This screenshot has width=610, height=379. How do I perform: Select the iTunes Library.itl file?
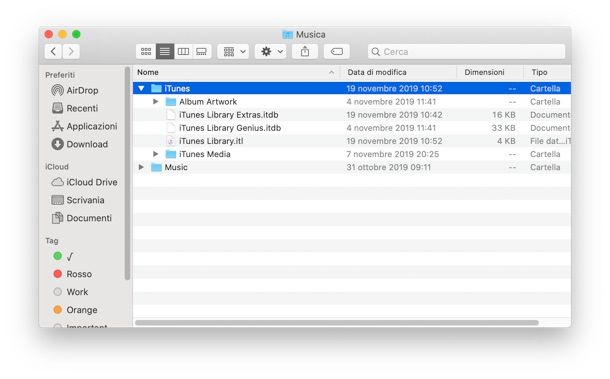[x=211, y=141]
